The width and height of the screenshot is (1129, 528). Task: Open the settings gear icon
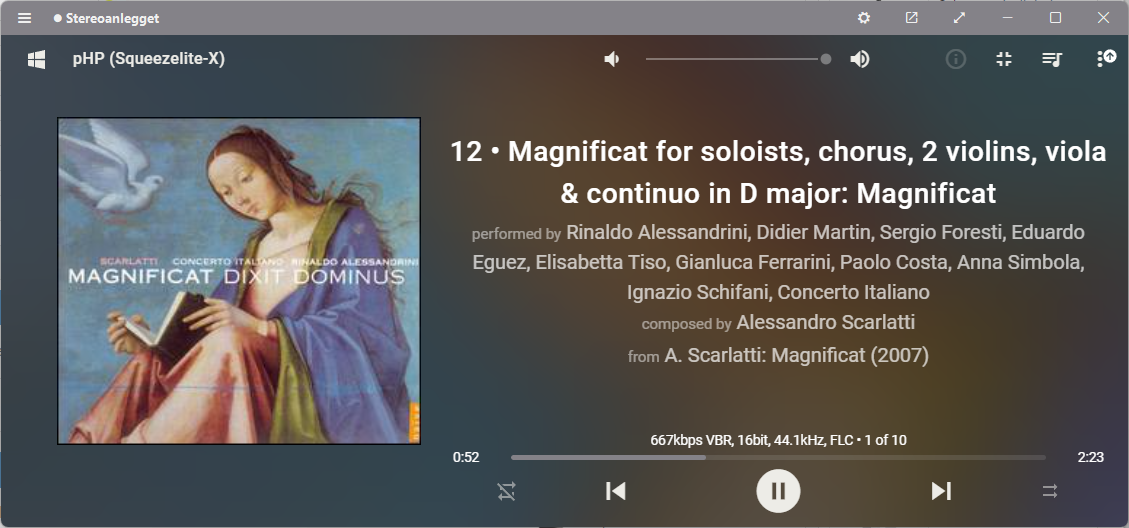tap(864, 18)
